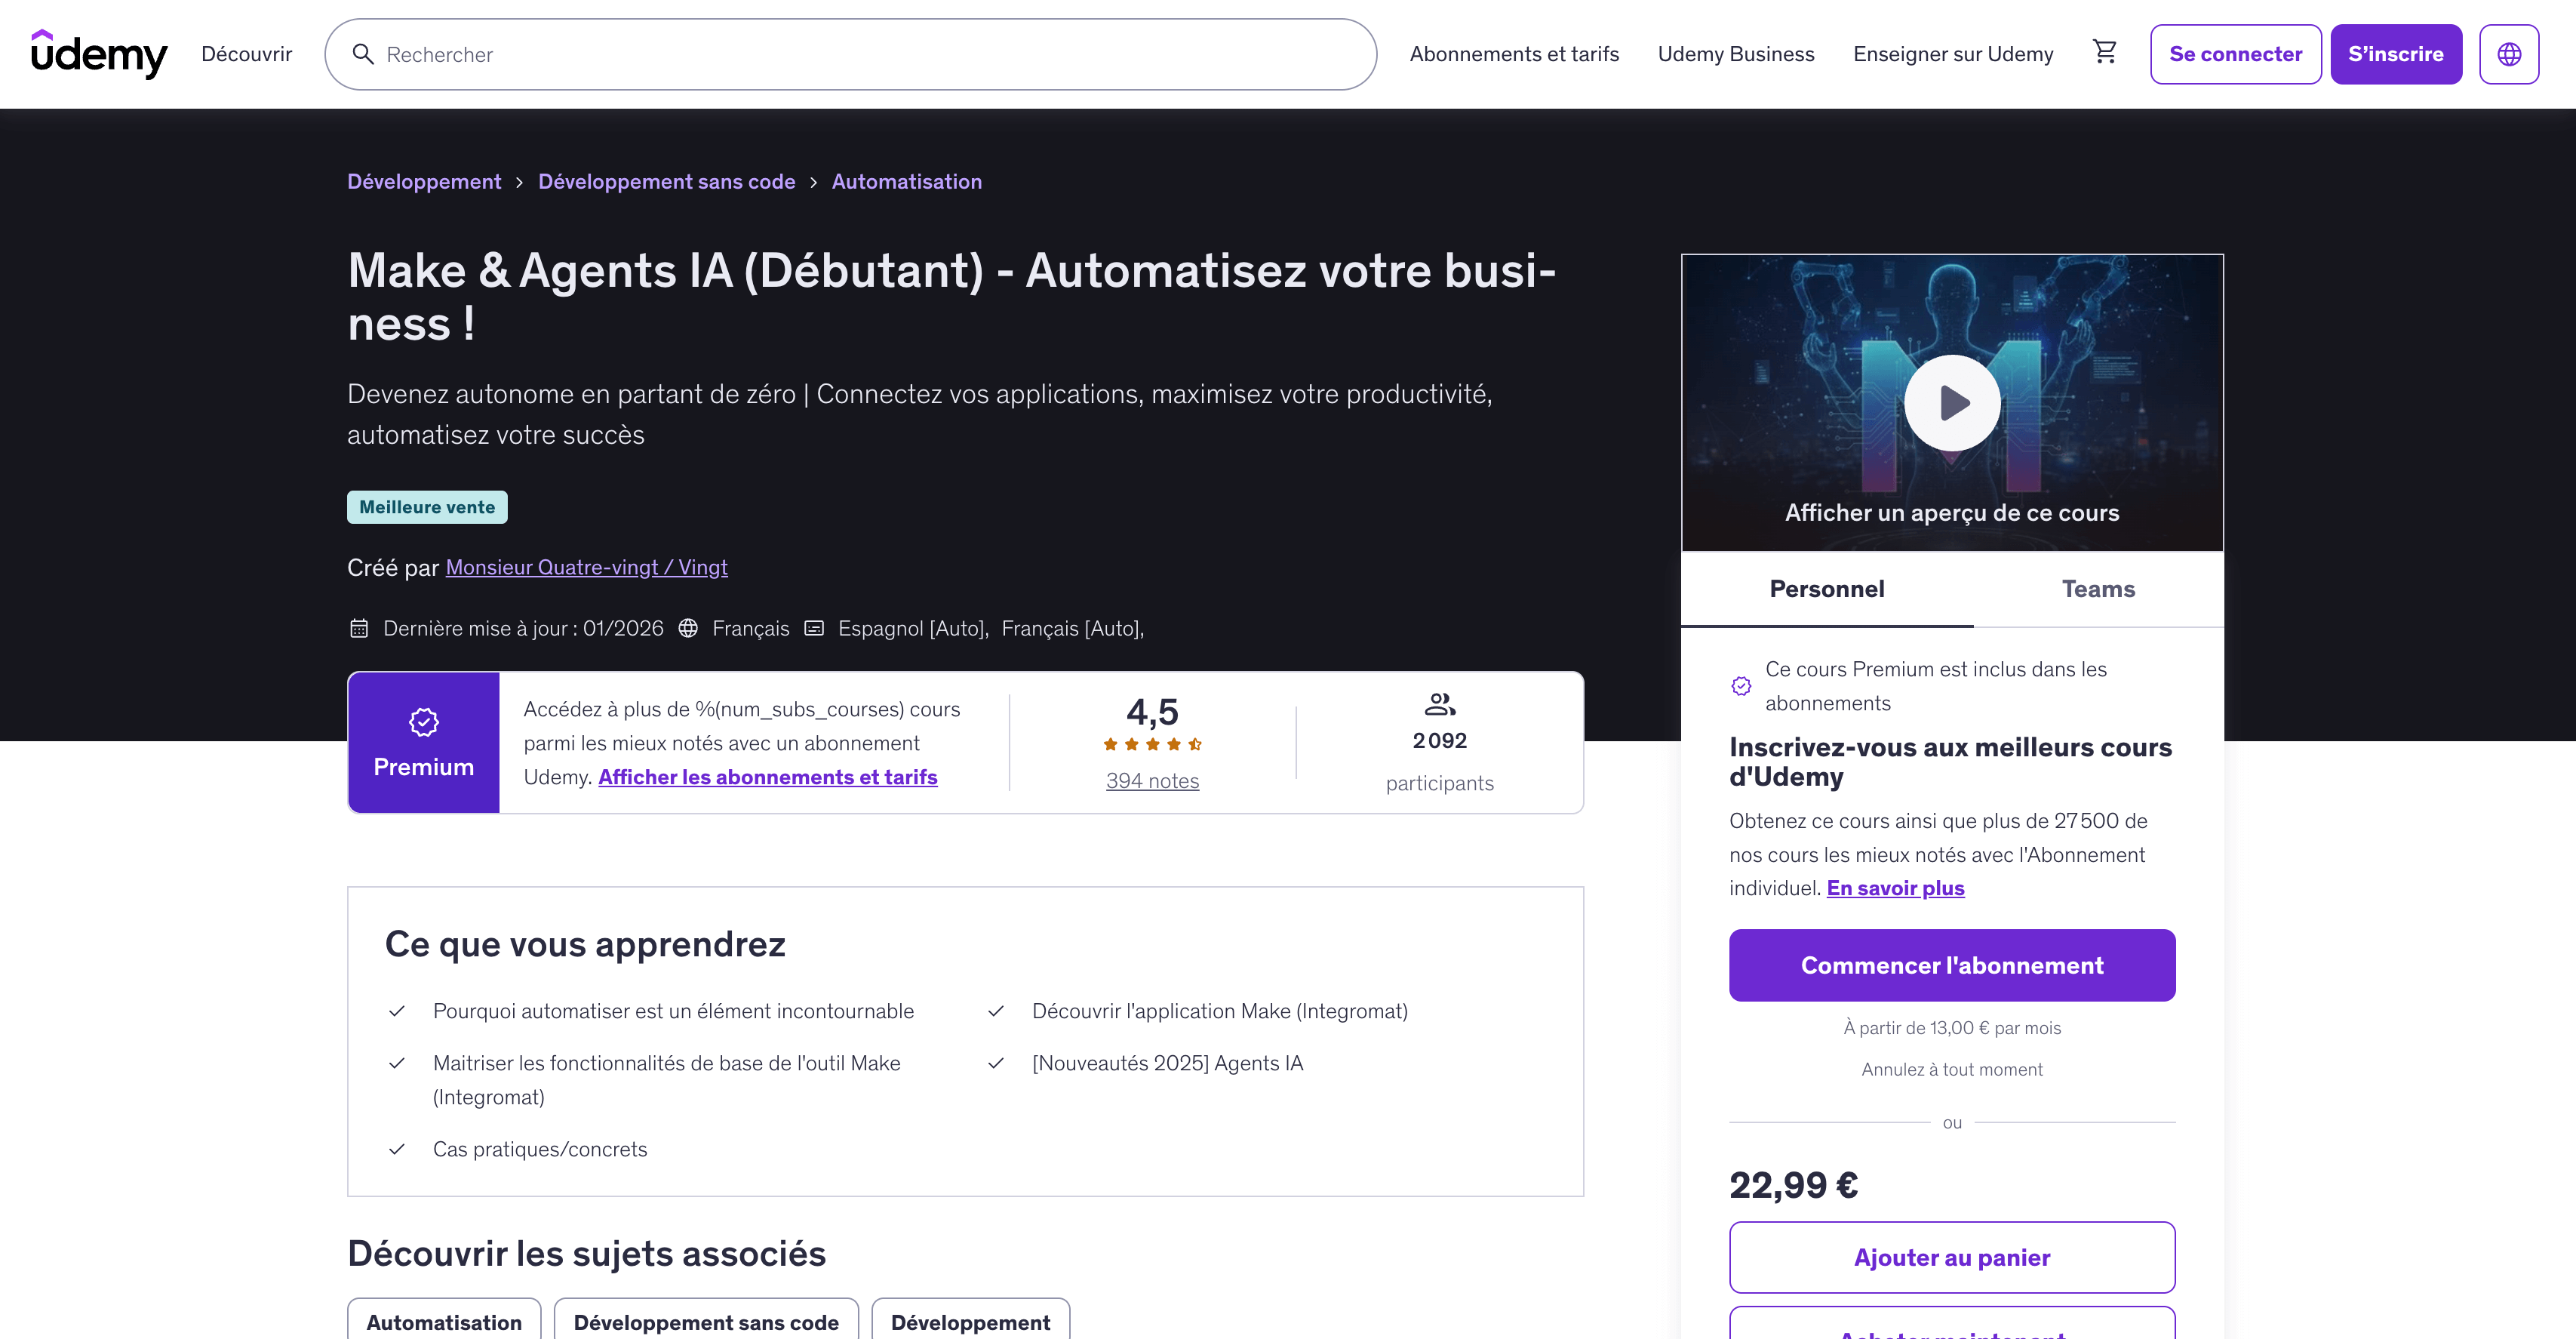Click the search magnifier icon

point(363,54)
